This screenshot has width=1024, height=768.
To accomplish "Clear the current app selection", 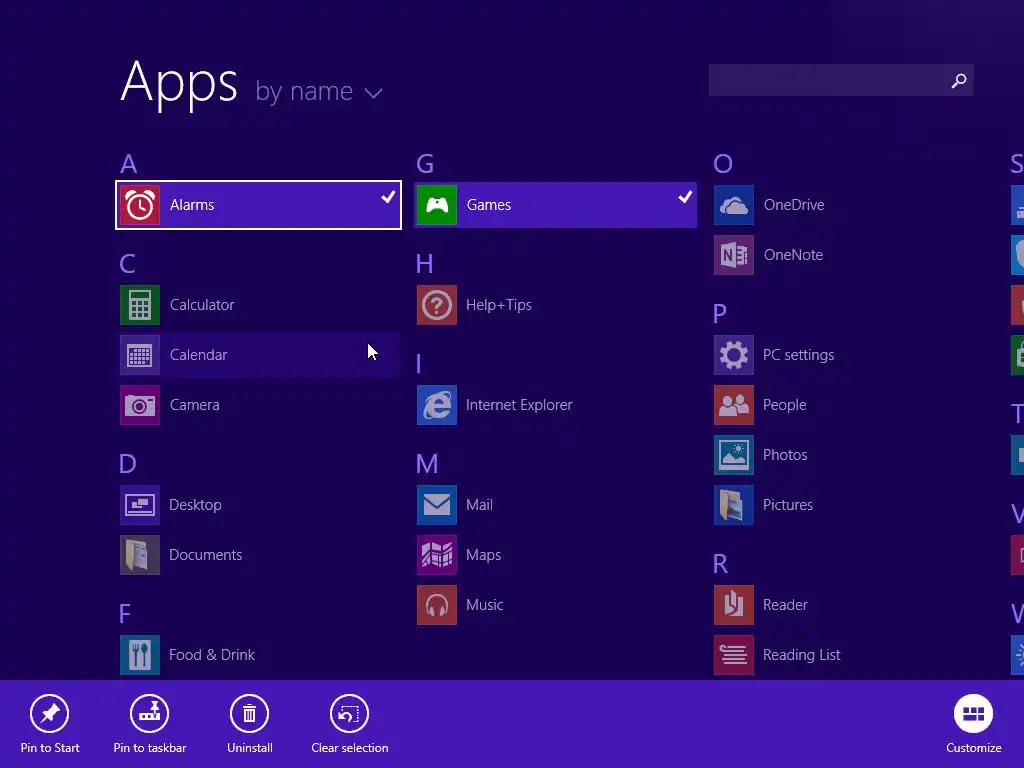I will tap(349, 724).
